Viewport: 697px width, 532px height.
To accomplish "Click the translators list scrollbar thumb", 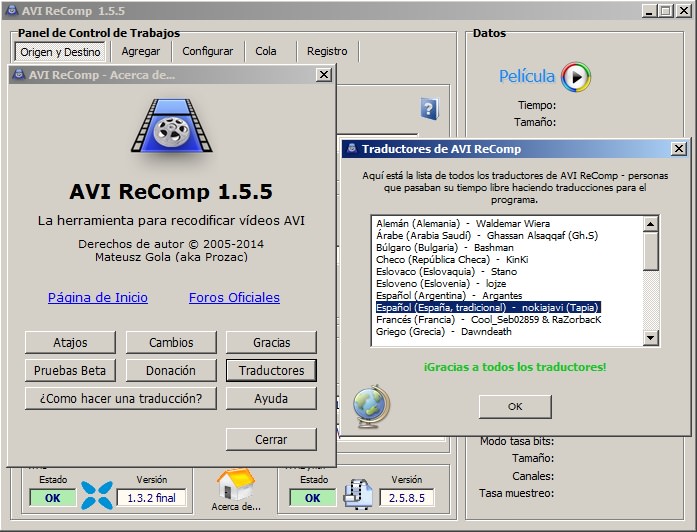I will (x=651, y=251).
